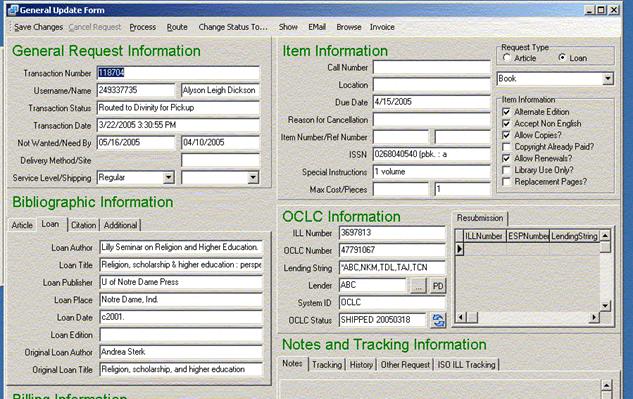The height and width of the screenshot is (399, 633).
Task: Switch to the Loan bibliographic tab
Action: pos(50,224)
